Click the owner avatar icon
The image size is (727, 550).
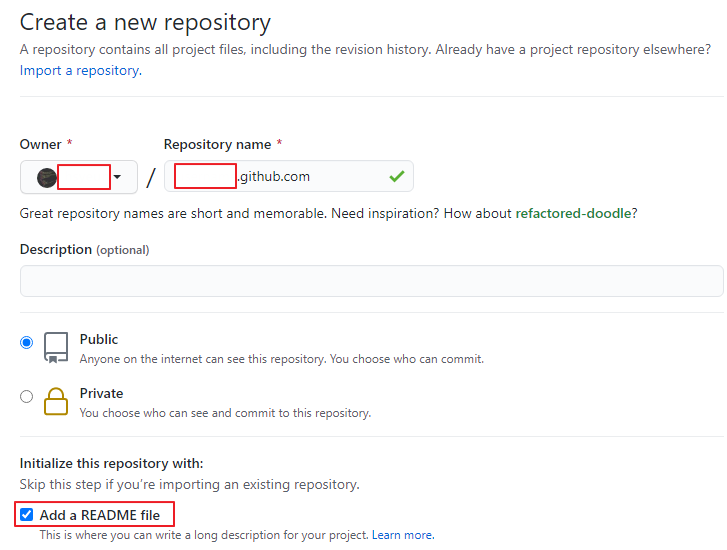(x=46, y=178)
